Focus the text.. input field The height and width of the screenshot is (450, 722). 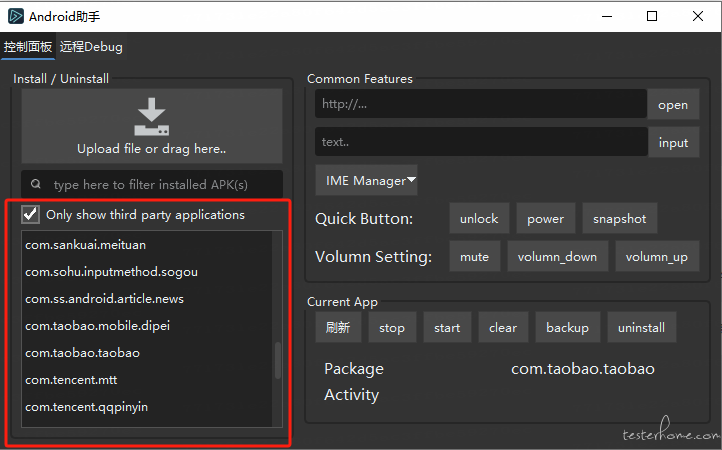[481, 142]
